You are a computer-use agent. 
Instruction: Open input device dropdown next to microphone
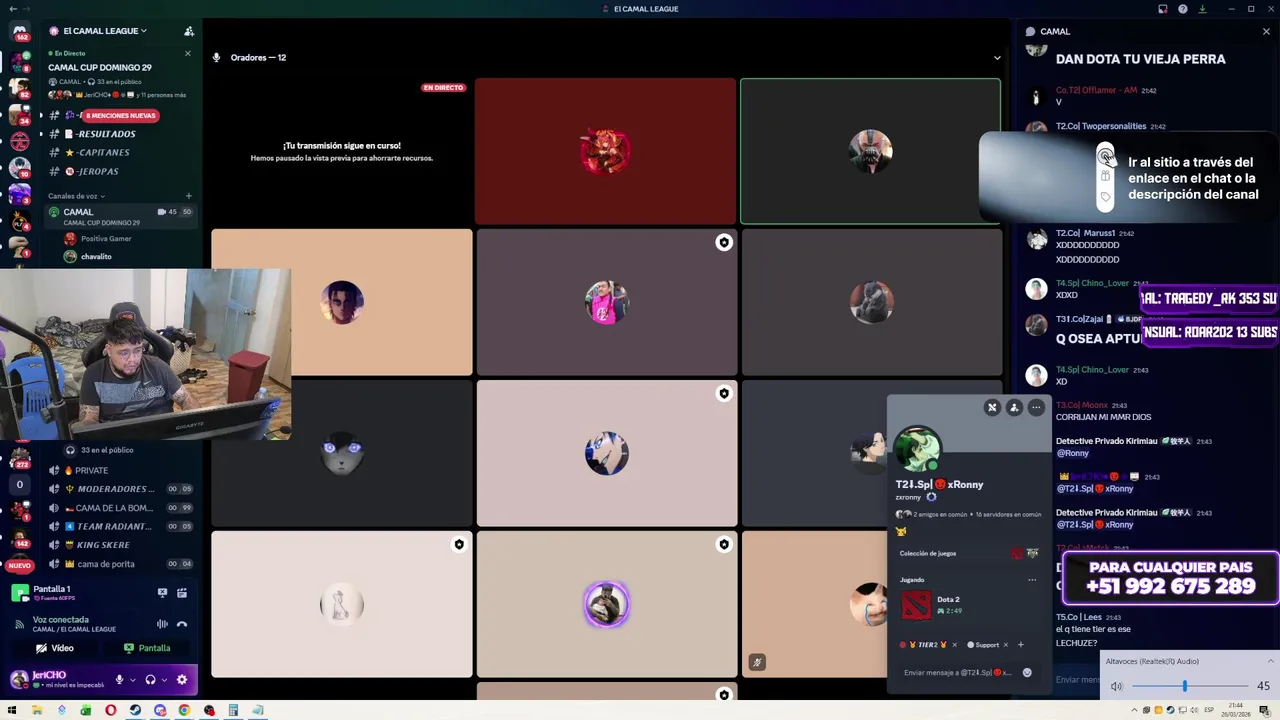[x=131, y=680]
